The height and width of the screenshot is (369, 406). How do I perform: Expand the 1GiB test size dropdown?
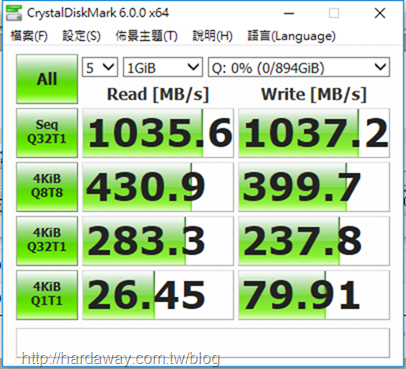[163, 68]
